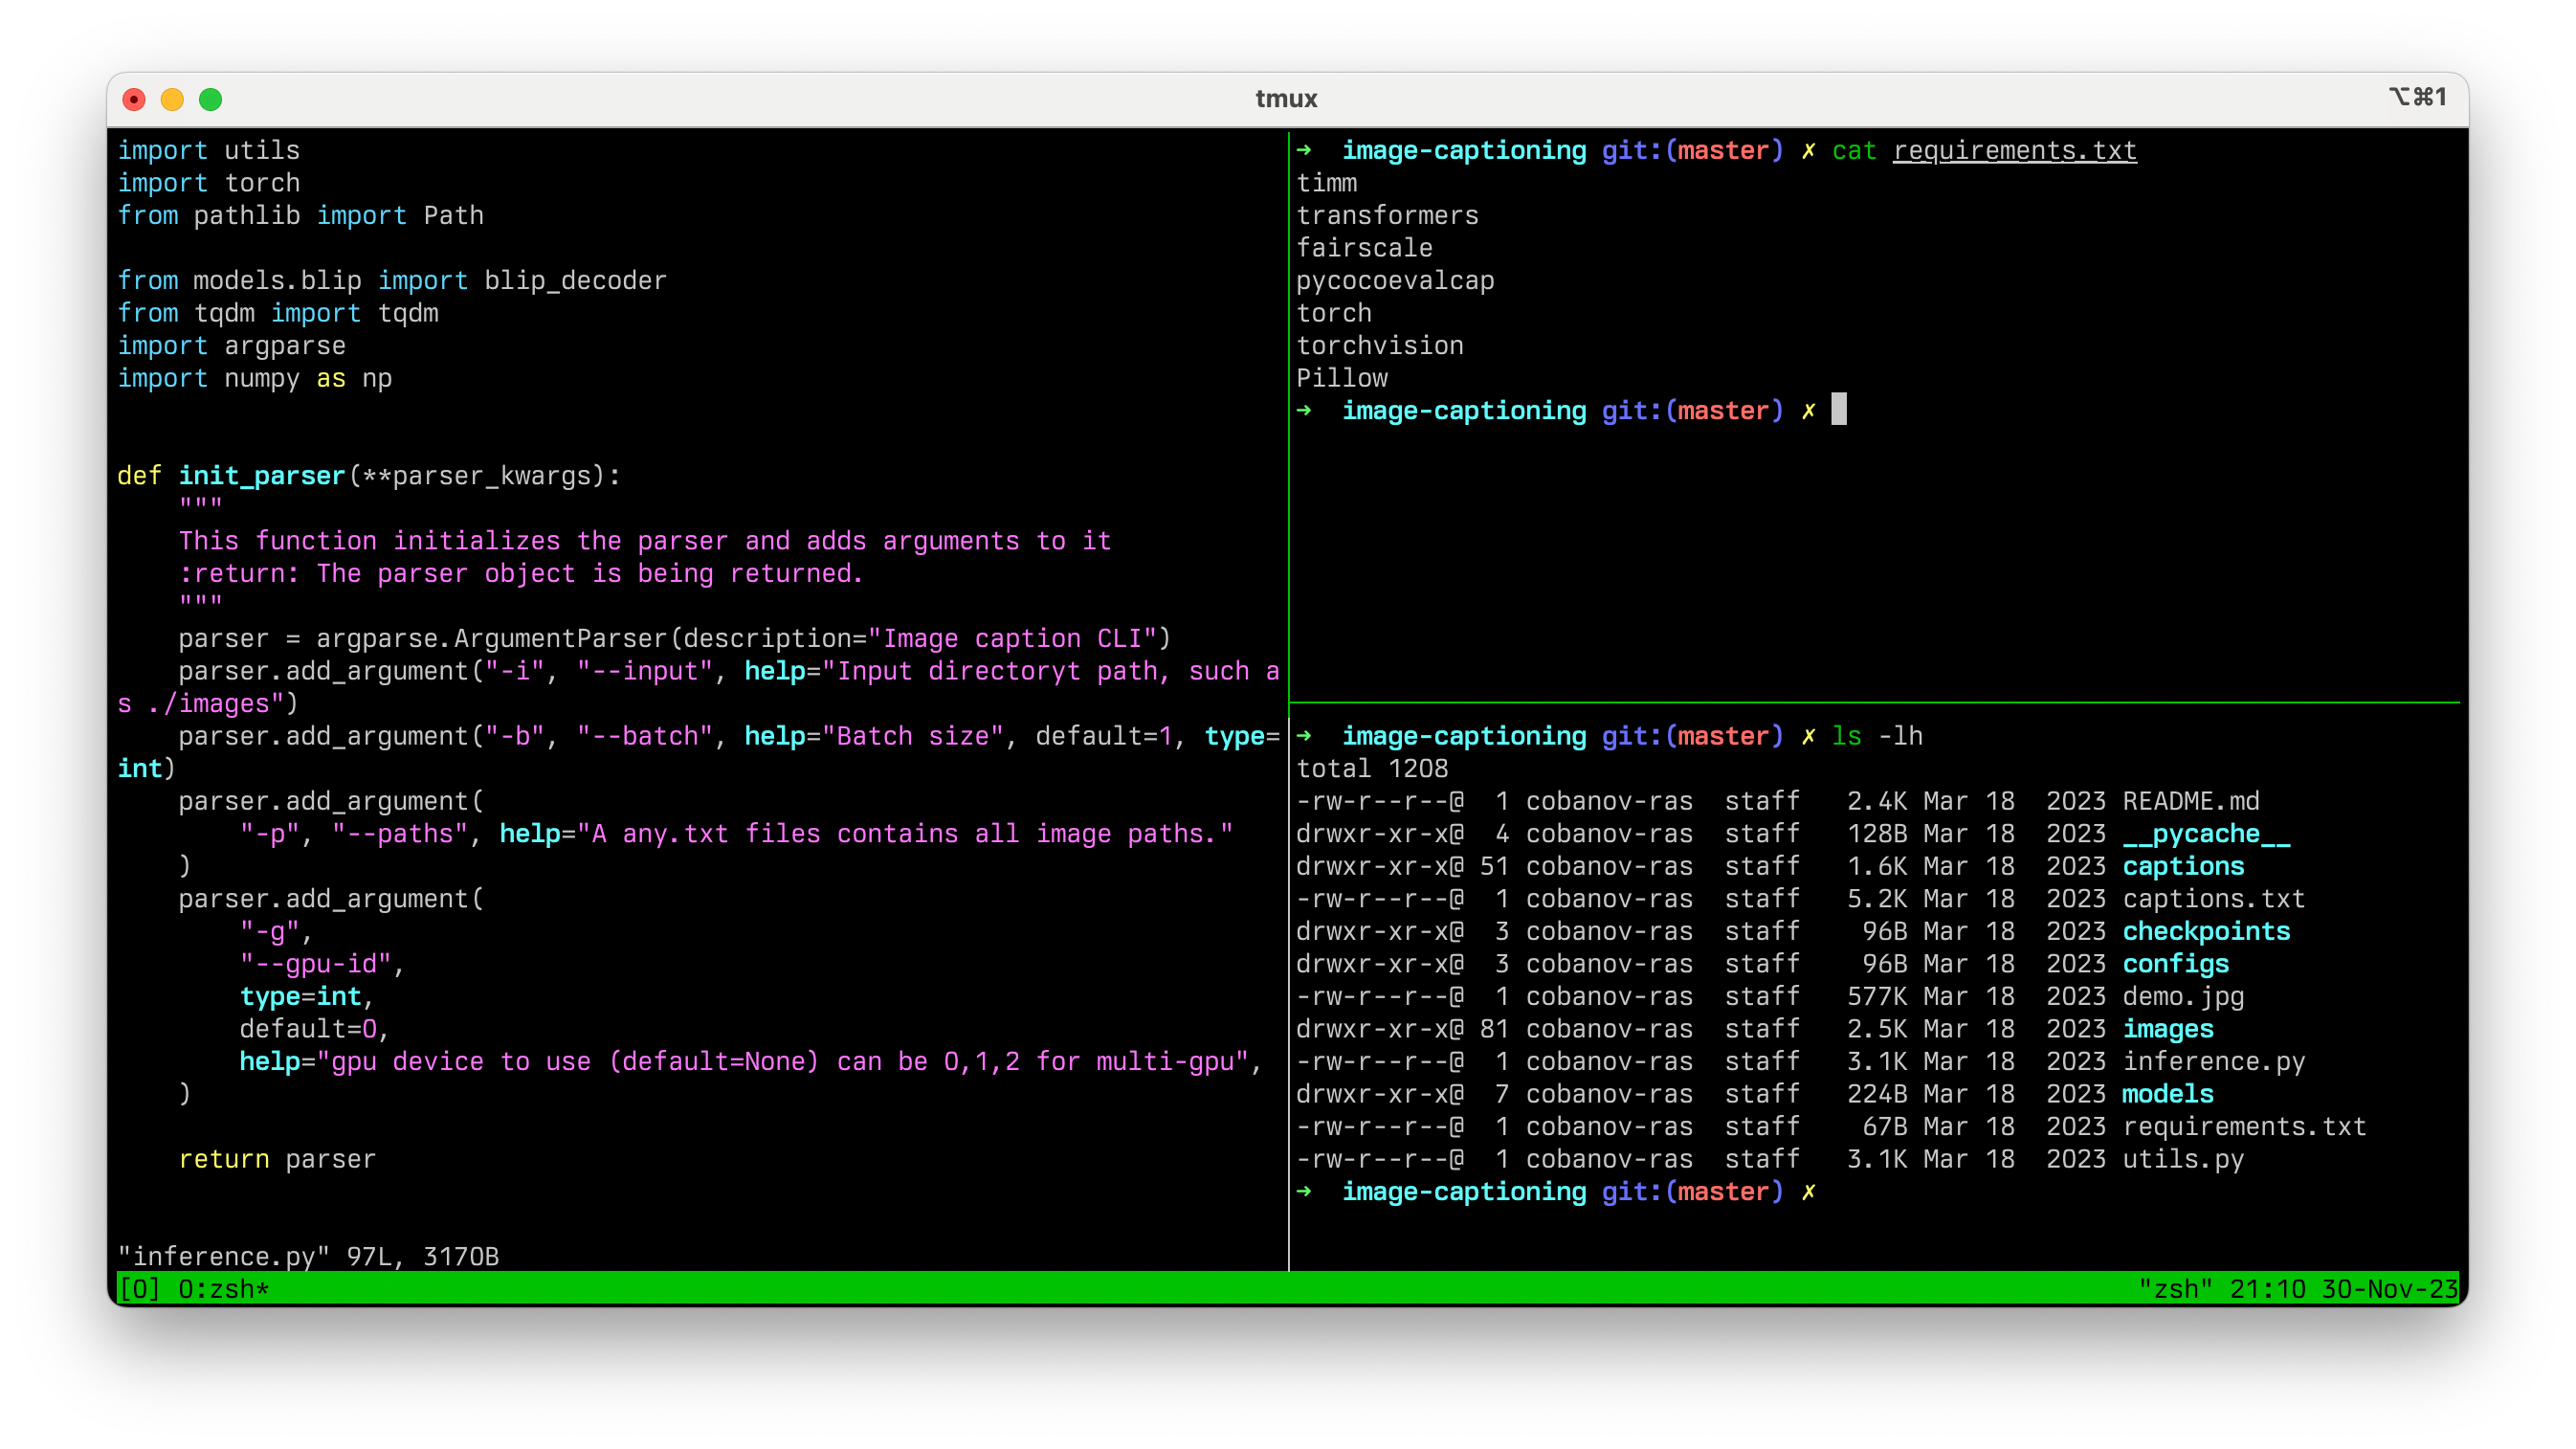Click the 'default=0,' line in vim

click(315, 1029)
